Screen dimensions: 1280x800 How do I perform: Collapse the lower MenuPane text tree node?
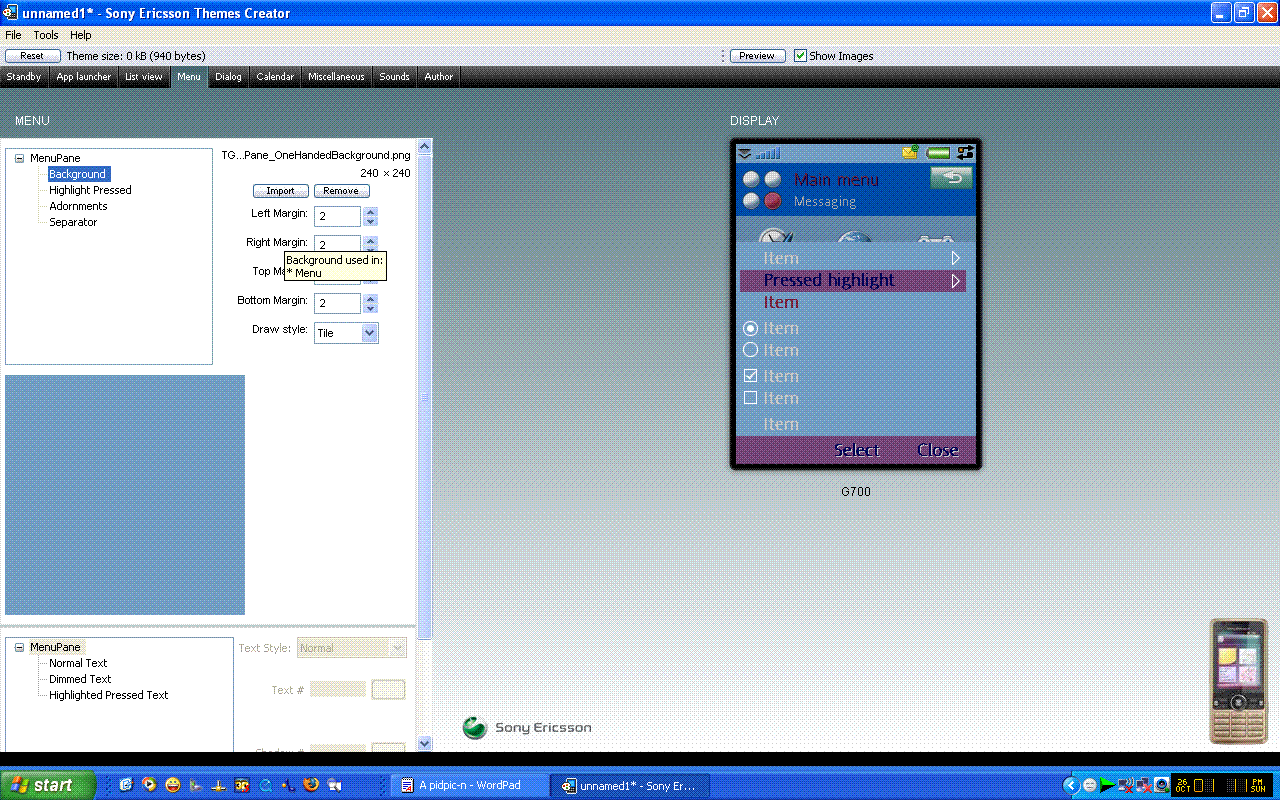pos(19,647)
